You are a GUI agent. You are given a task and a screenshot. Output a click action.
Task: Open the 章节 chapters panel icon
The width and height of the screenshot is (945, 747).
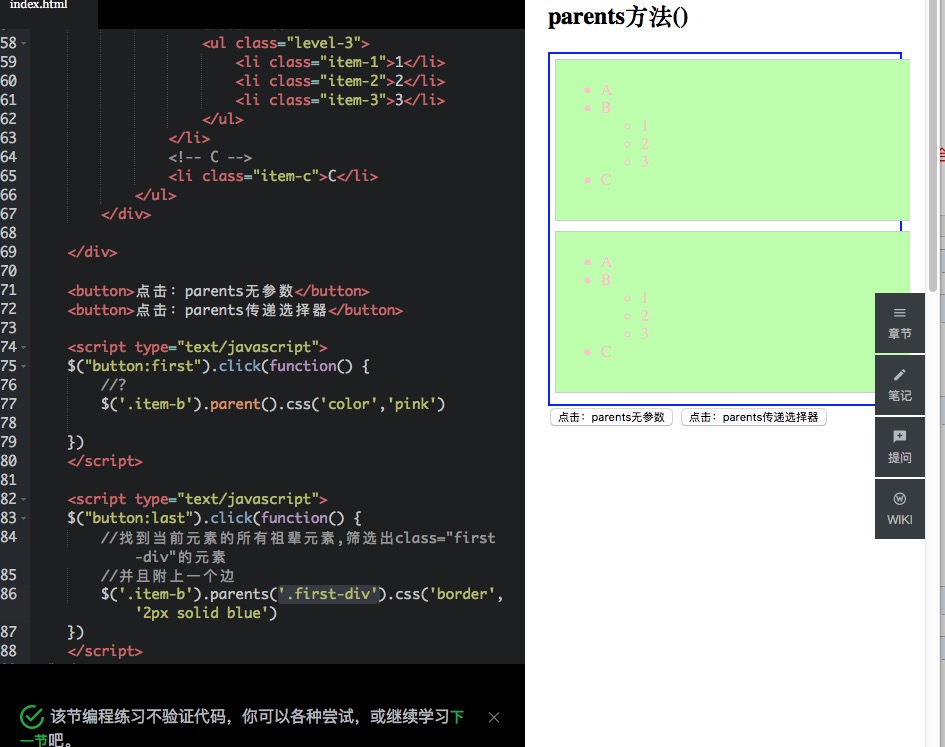(x=899, y=323)
